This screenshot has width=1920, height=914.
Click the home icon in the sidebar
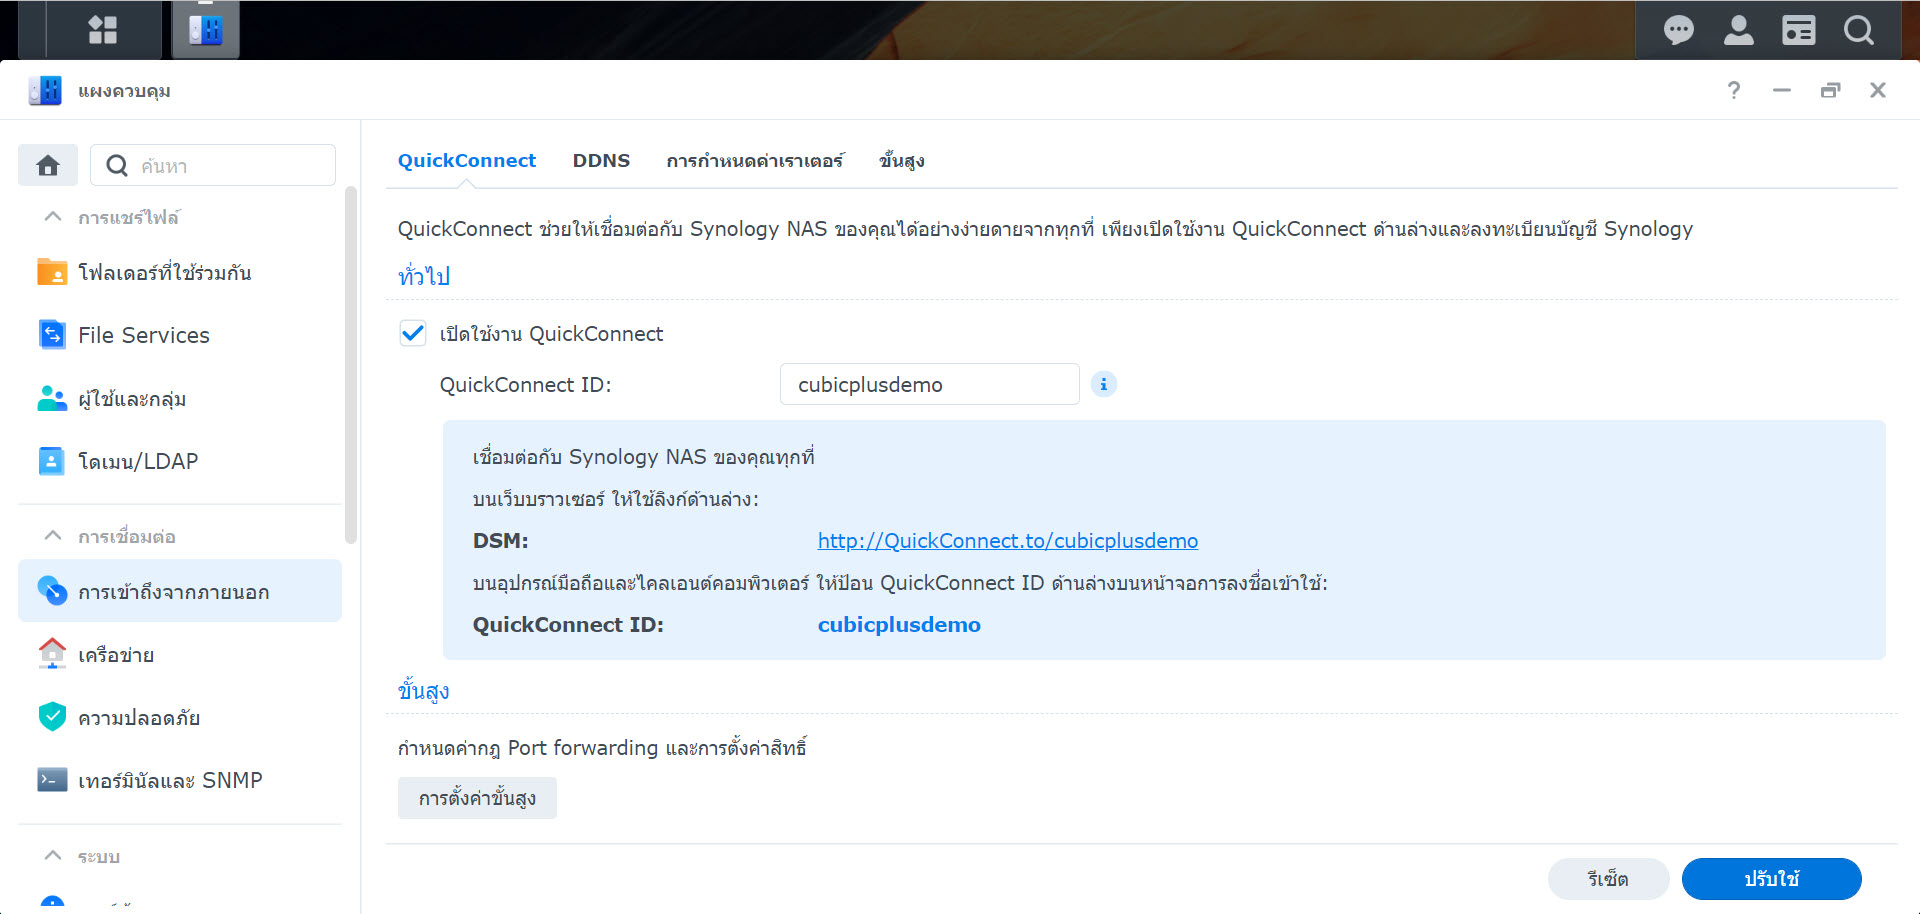point(47,164)
